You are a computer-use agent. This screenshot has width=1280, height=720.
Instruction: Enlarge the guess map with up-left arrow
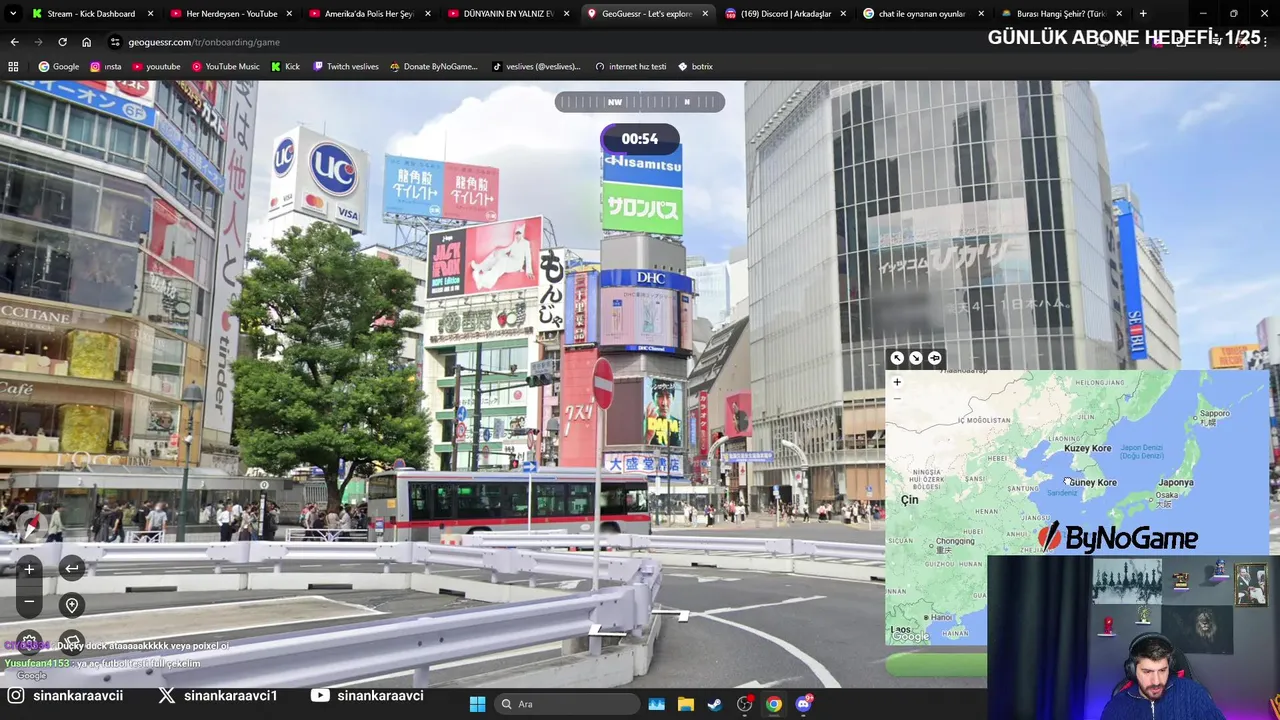pos(897,358)
